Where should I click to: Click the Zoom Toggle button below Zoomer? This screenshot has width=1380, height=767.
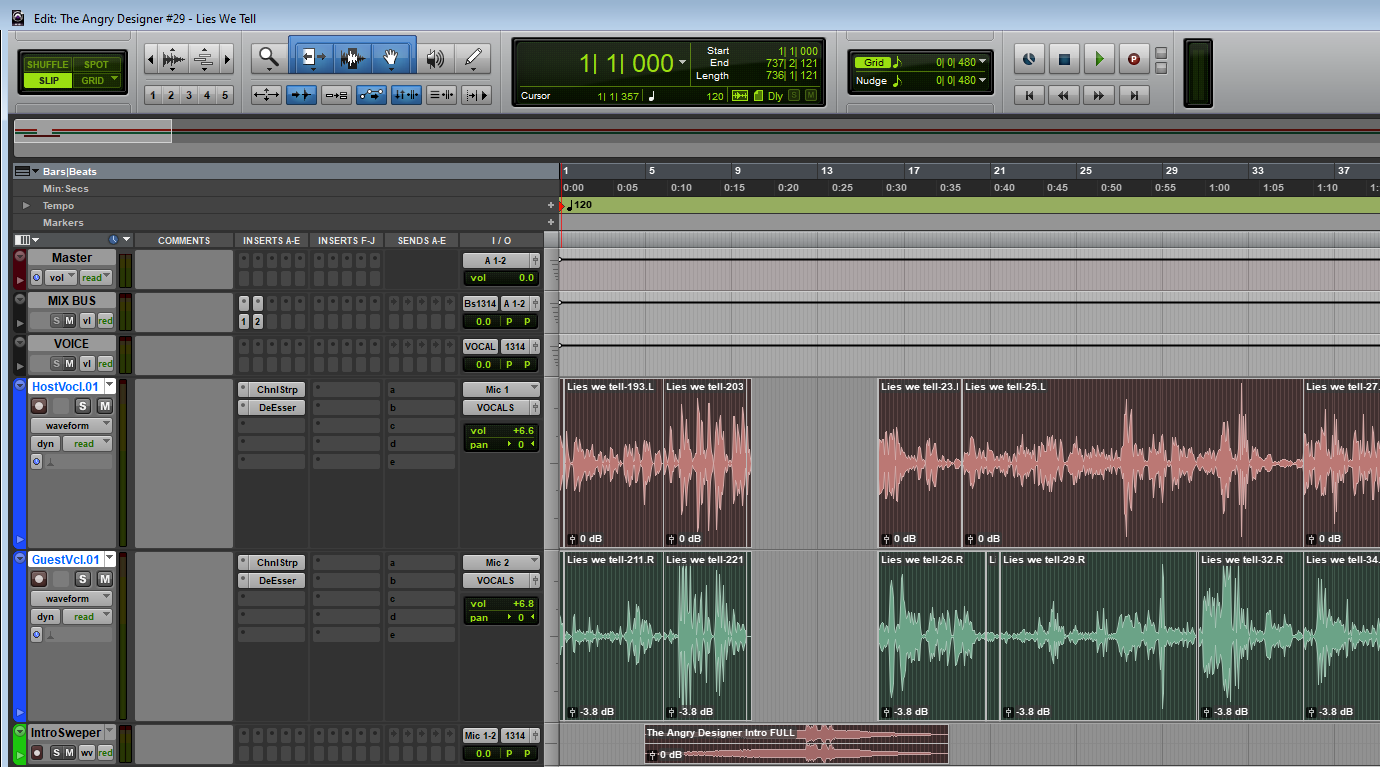click(267, 95)
